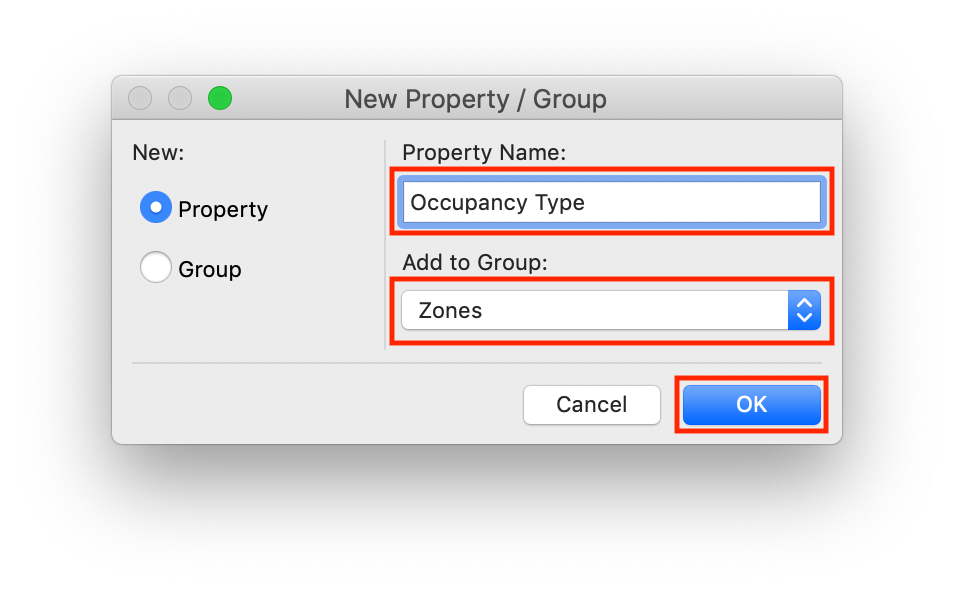Click the "New:" section label
The image size is (954, 592).
158,153
